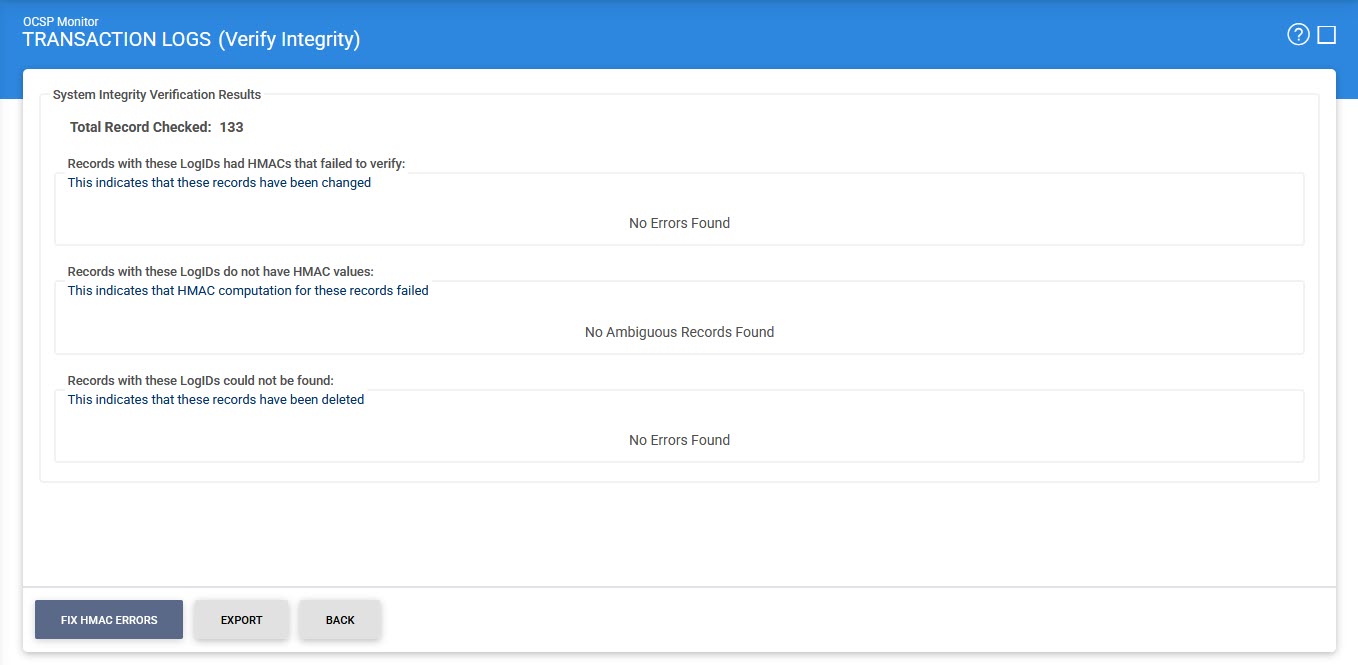Click No Errors Found under changed records
The image size is (1358, 665).
(679, 223)
